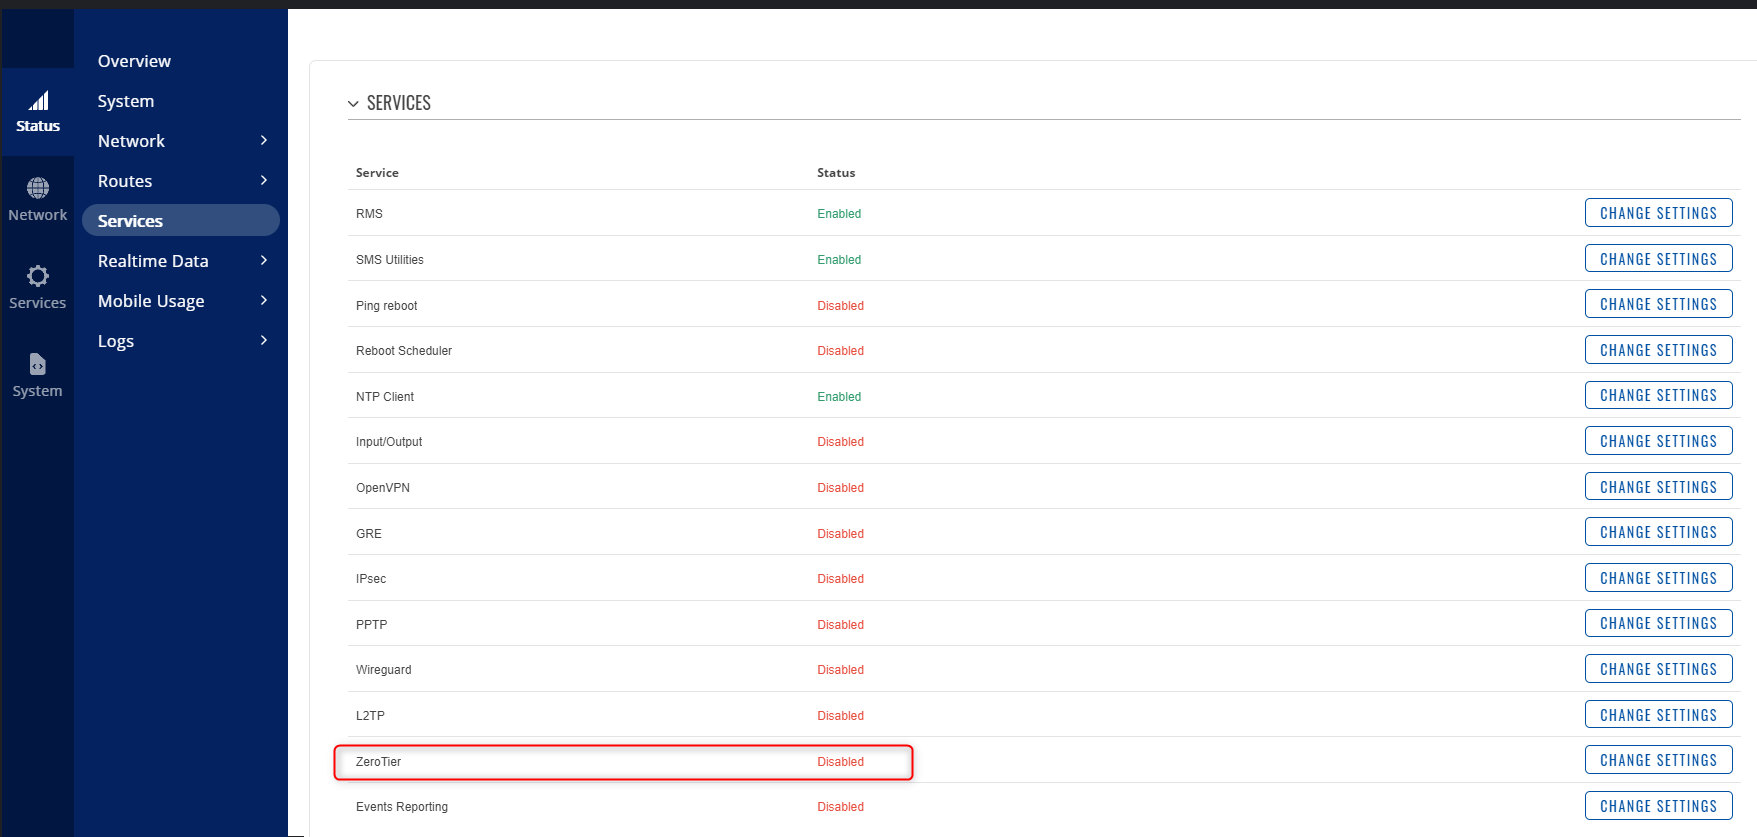The image size is (1757, 837).
Task: Click Change Settings for Reboot Scheduler
Action: (1658, 350)
